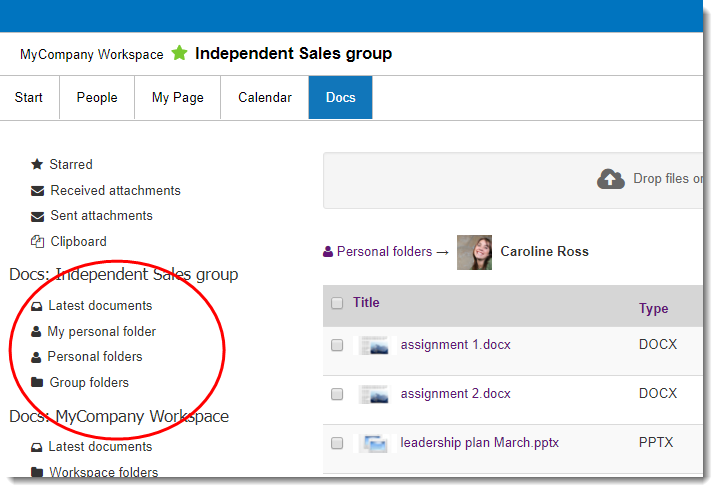Select the leadership plan March.pptx checkbox
Viewport: 718px width, 492px height.
point(337,443)
